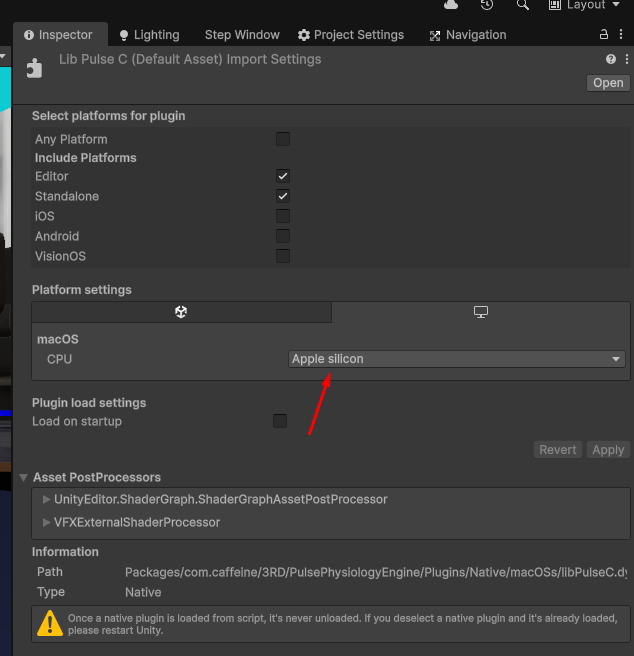Select the Standalone monitor platform tab
Viewport: 634px width, 656px height.
click(481, 312)
